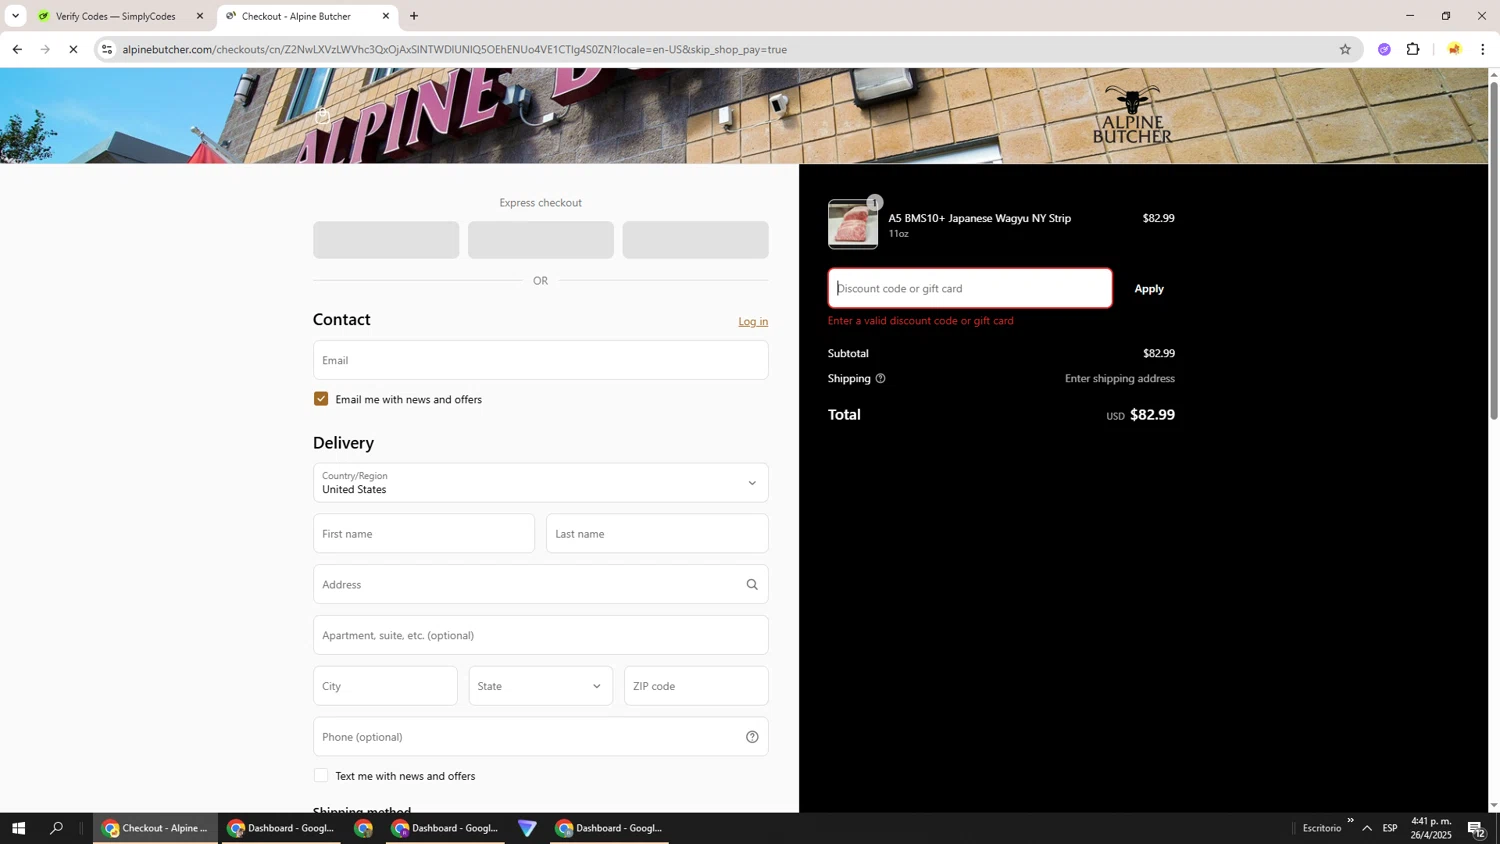Click the Apply discount button
This screenshot has width=1500, height=844.
(1149, 288)
